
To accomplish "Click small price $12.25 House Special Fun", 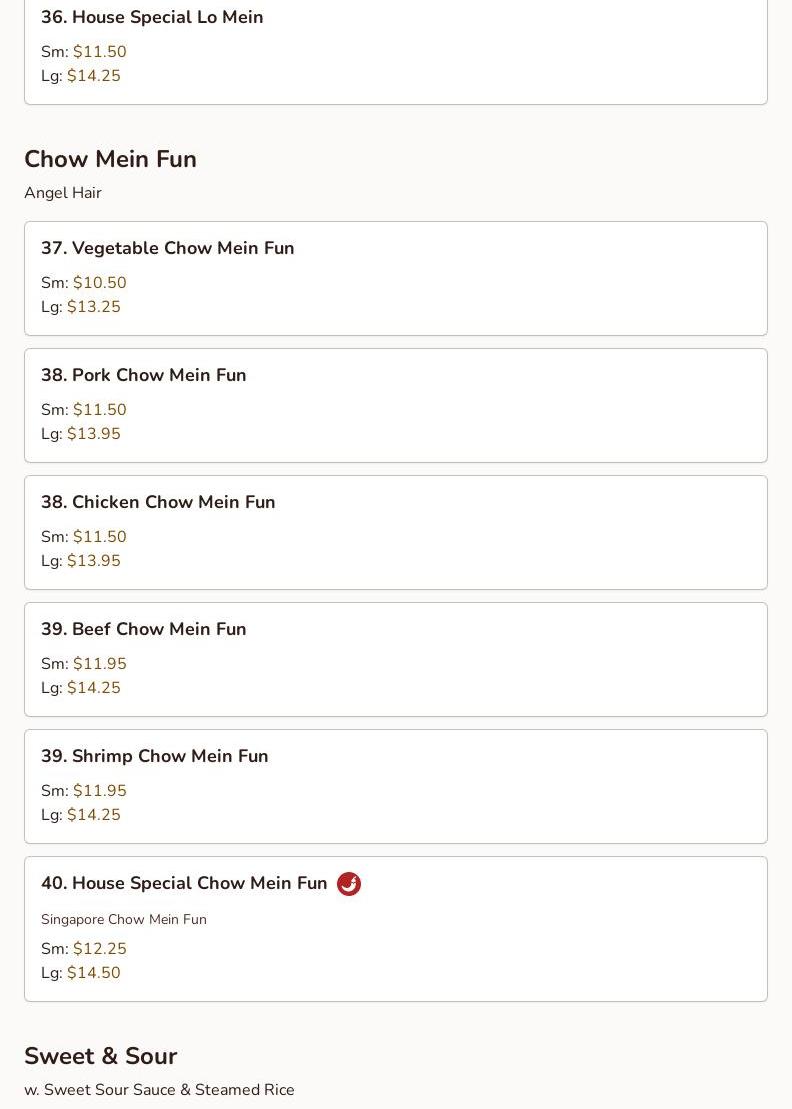I will coord(99,949).
